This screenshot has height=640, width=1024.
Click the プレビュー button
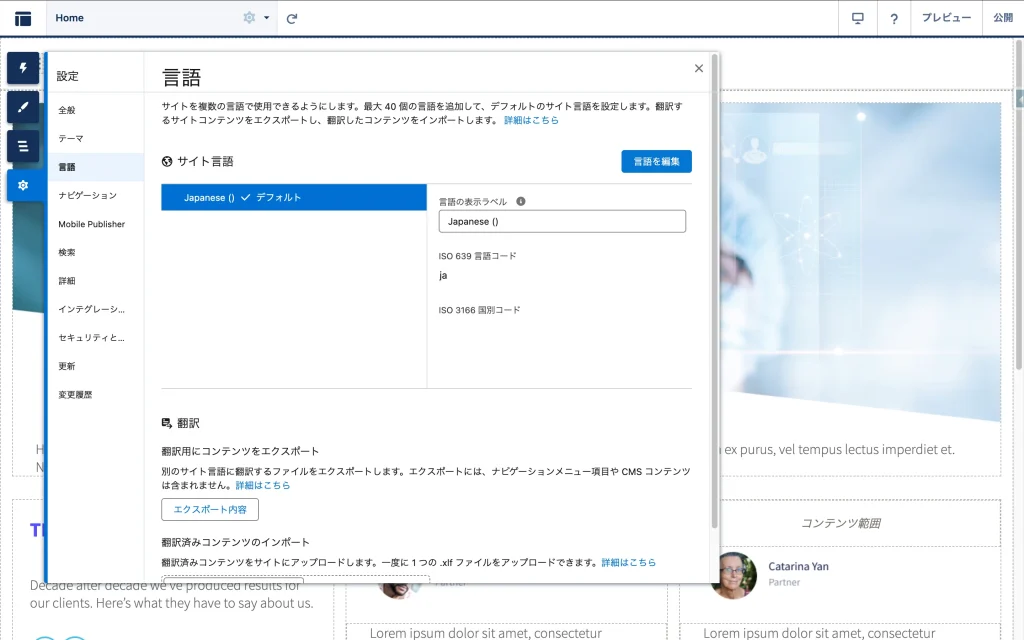[945, 18]
